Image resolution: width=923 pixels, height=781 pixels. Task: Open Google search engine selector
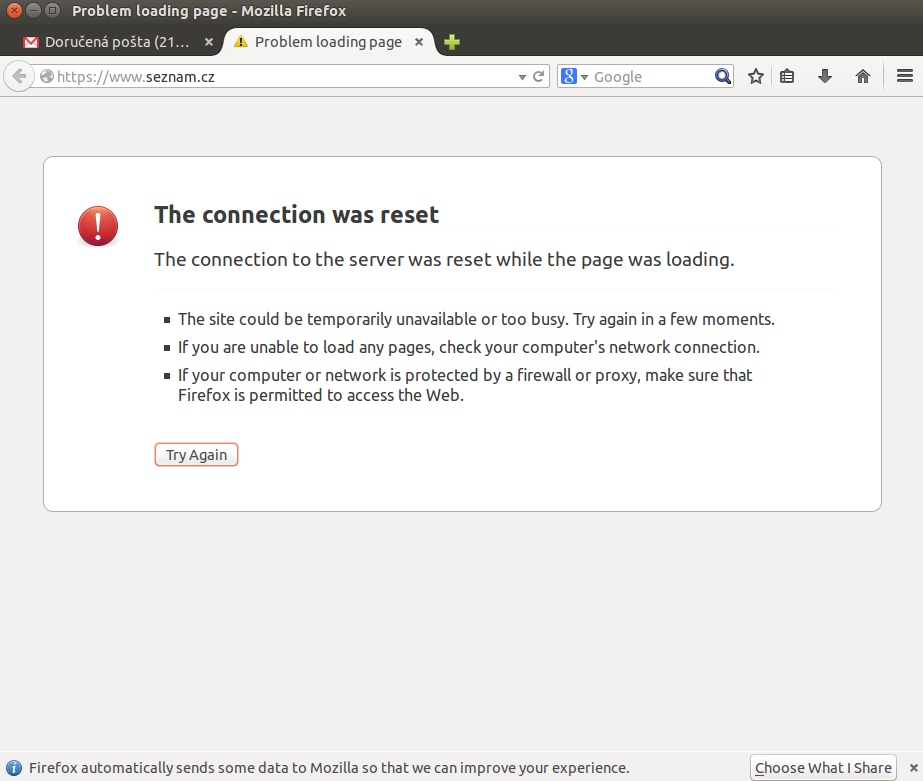click(574, 77)
